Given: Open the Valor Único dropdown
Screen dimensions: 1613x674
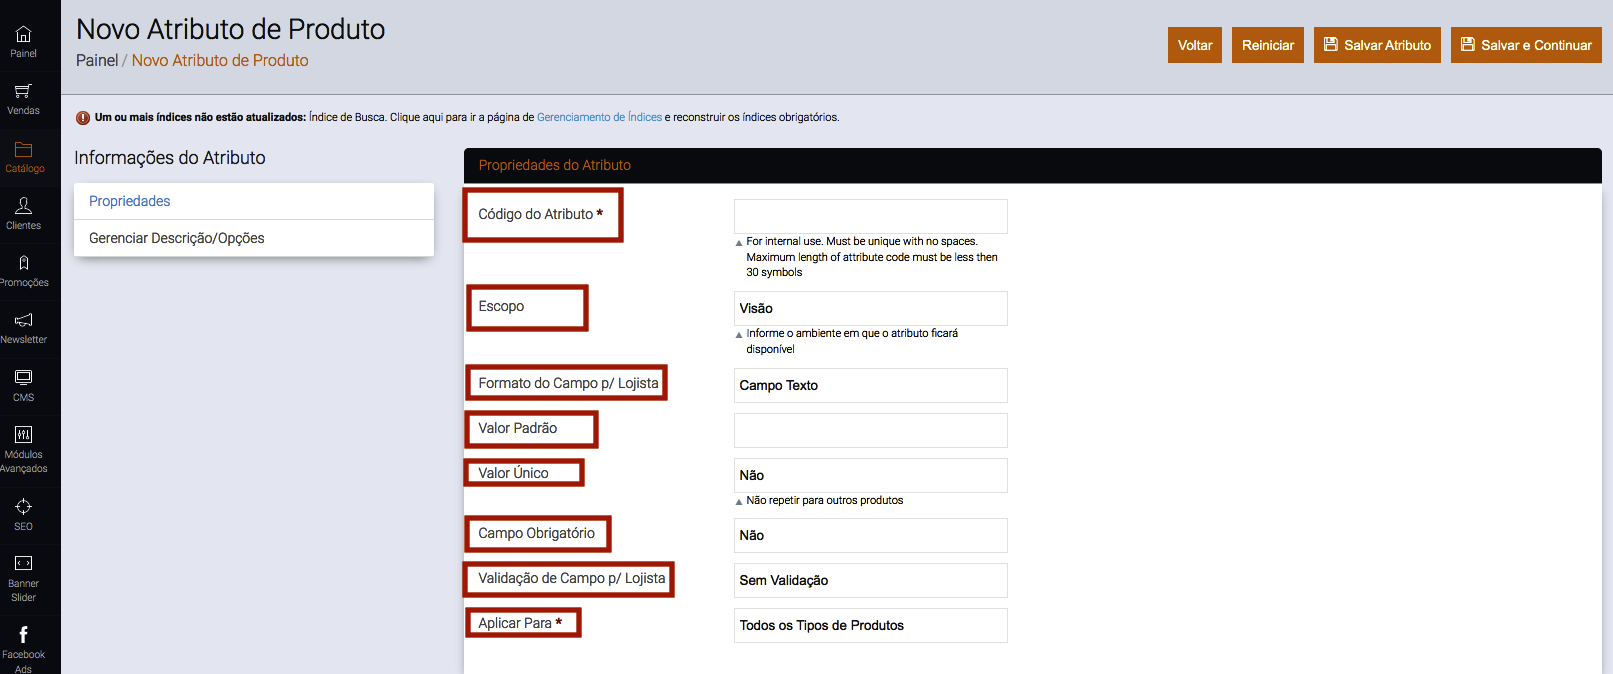Looking at the screenshot, I should click(870, 475).
